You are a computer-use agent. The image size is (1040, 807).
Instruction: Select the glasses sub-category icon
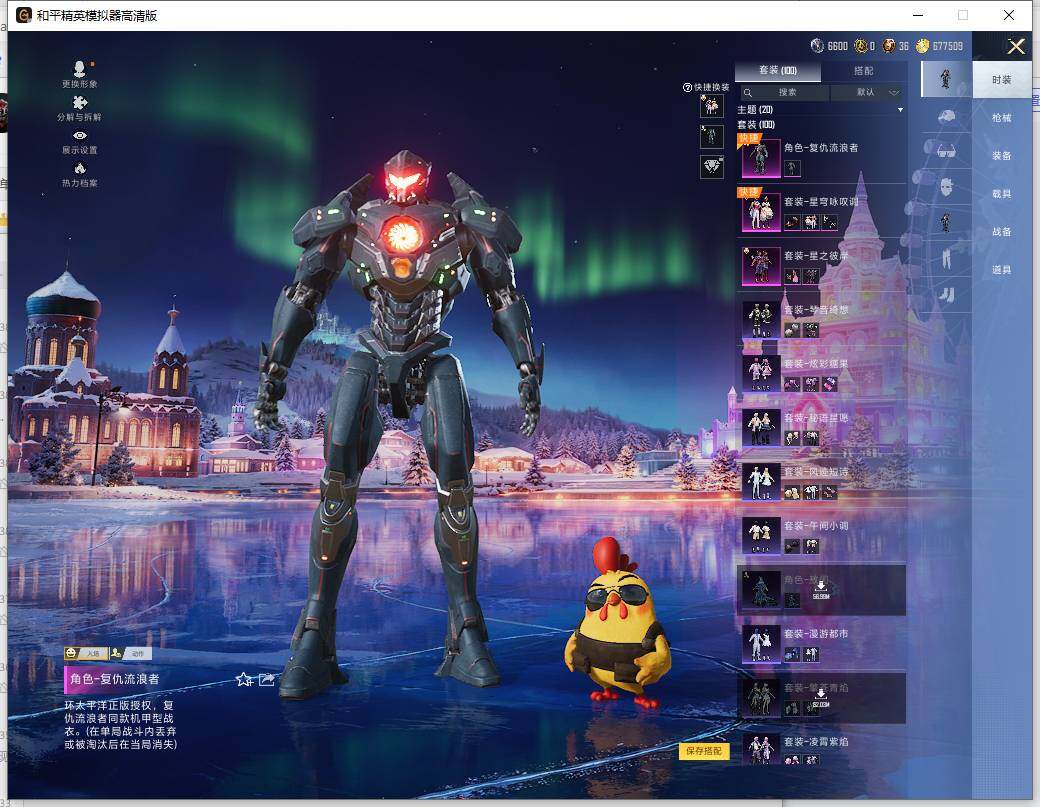[946, 152]
